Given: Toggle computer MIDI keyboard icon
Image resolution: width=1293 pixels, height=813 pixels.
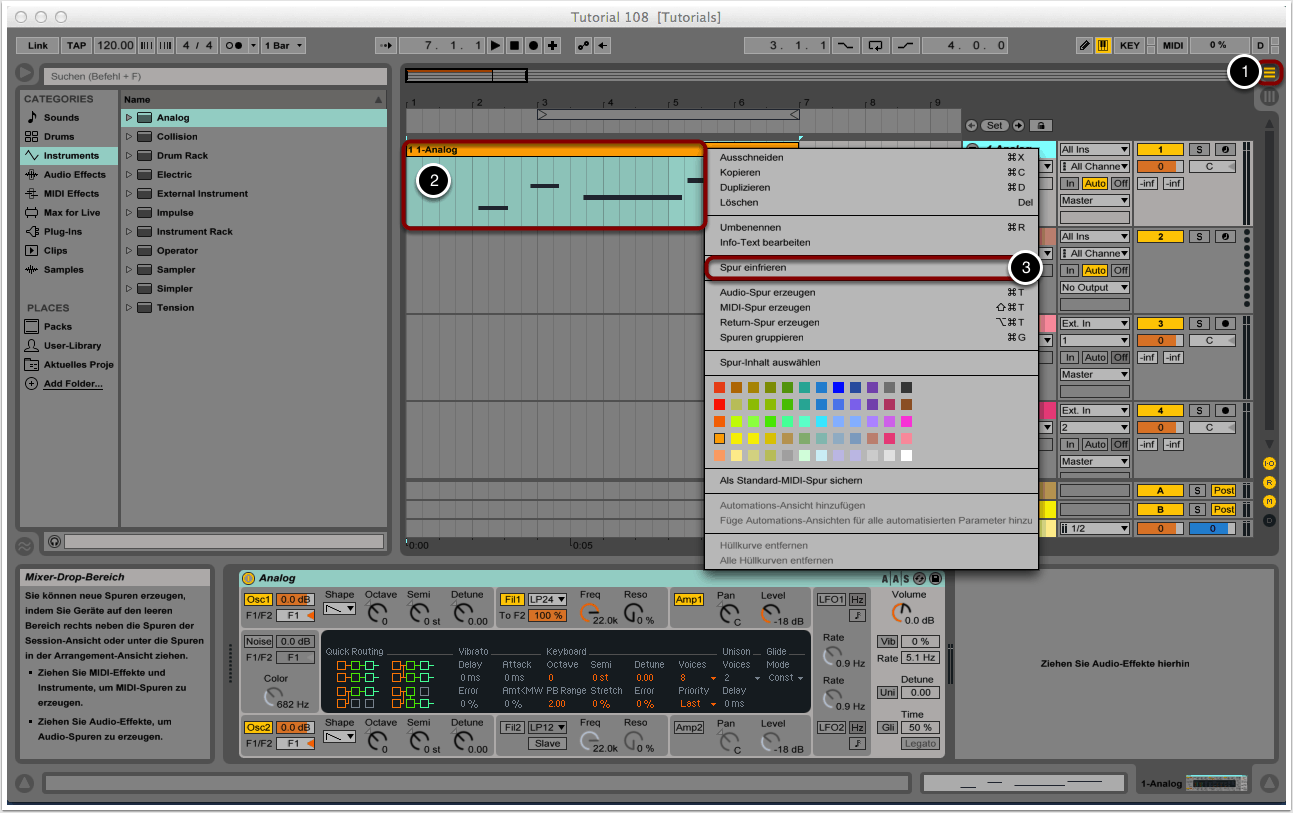Looking at the screenshot, I should (x=1104, y=46).
